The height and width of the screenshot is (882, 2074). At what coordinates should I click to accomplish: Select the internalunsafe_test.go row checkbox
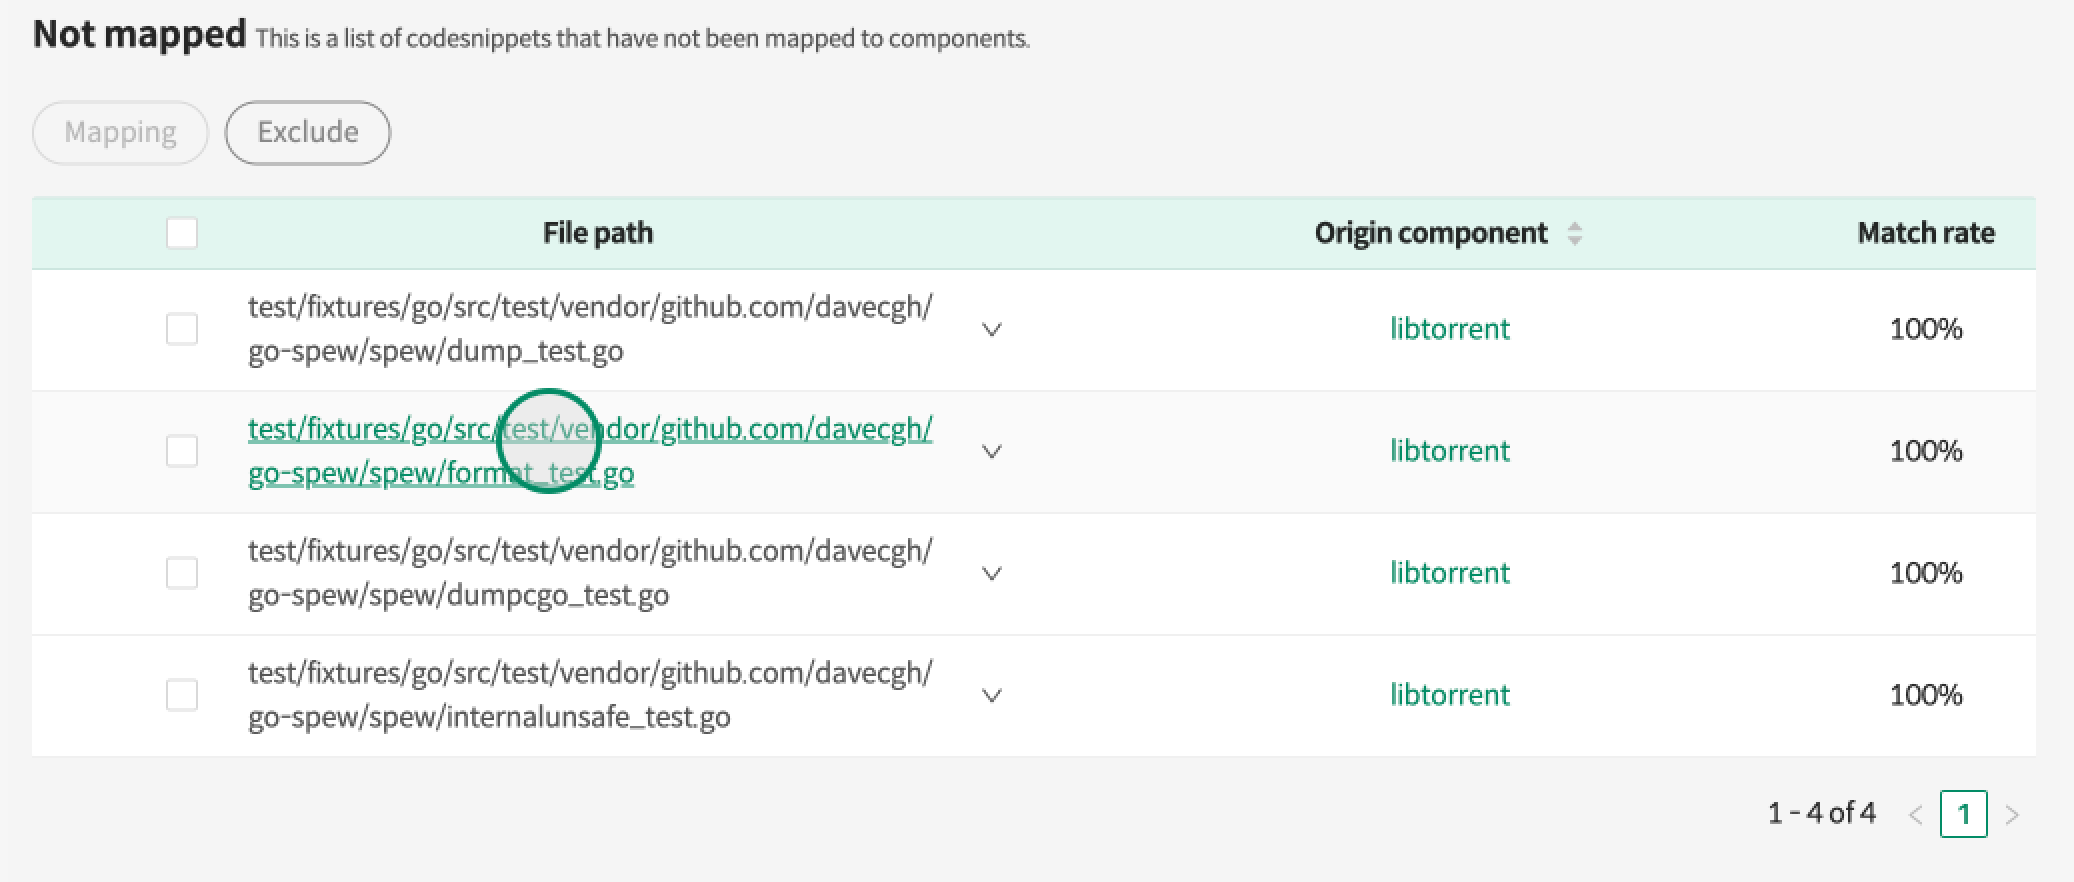point(182,695)
